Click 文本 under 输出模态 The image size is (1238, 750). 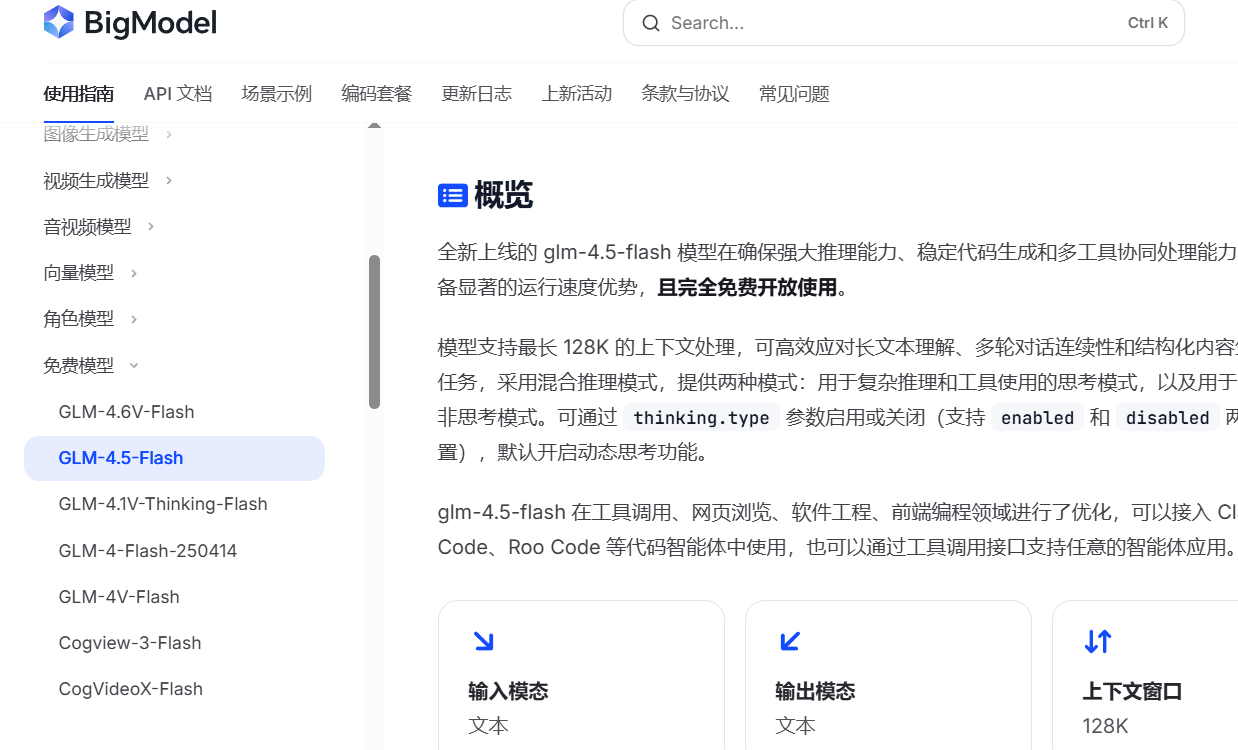click(795, 726)
